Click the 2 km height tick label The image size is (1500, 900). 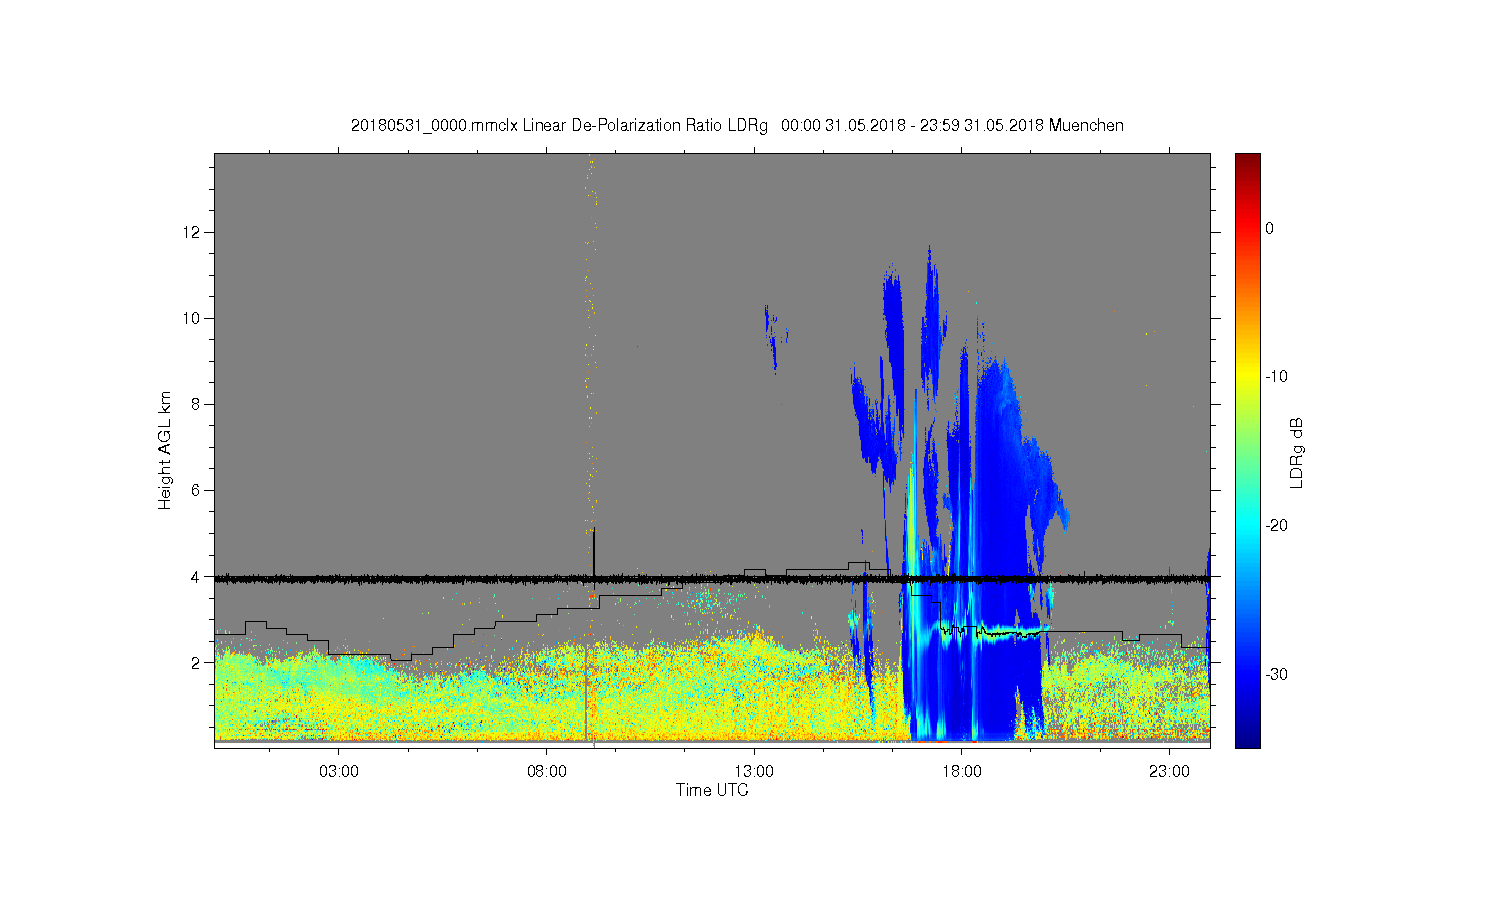(197, 662)
